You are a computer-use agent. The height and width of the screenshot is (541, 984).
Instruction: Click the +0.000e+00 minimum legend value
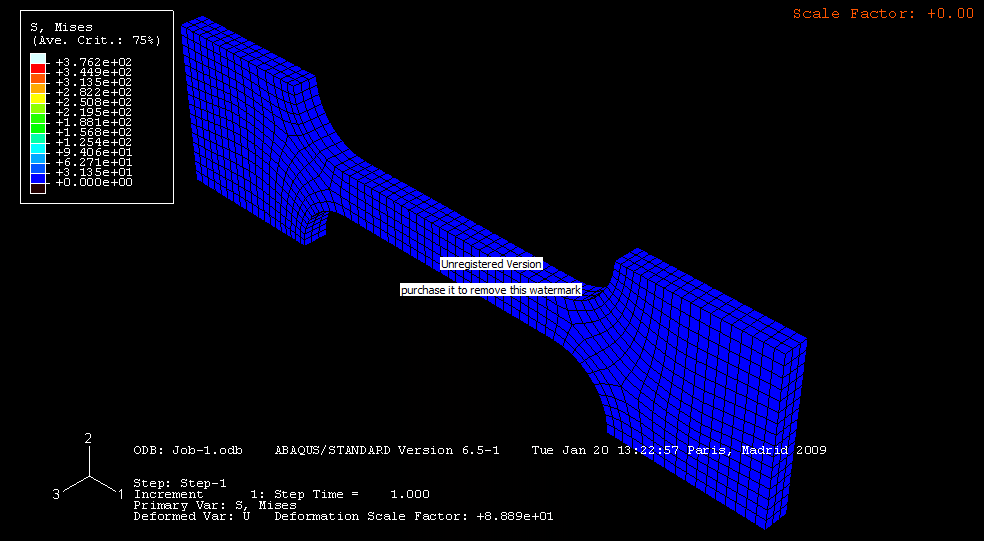point(93,182)
